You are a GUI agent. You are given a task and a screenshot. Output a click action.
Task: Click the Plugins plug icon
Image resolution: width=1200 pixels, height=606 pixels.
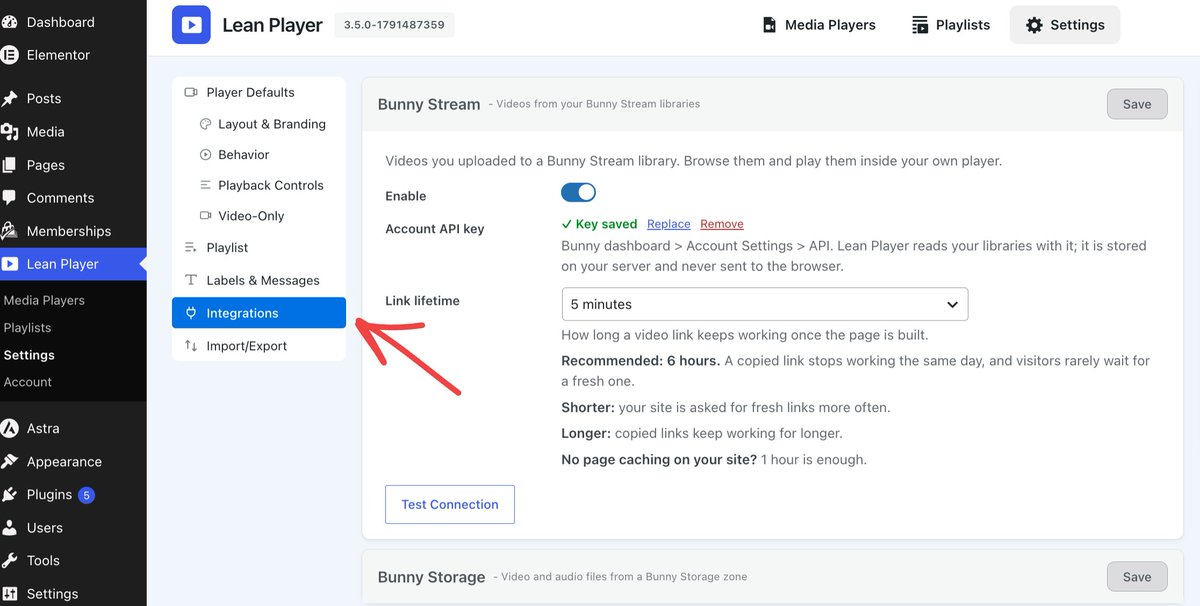pyautogui.click(x=10, y=494)
